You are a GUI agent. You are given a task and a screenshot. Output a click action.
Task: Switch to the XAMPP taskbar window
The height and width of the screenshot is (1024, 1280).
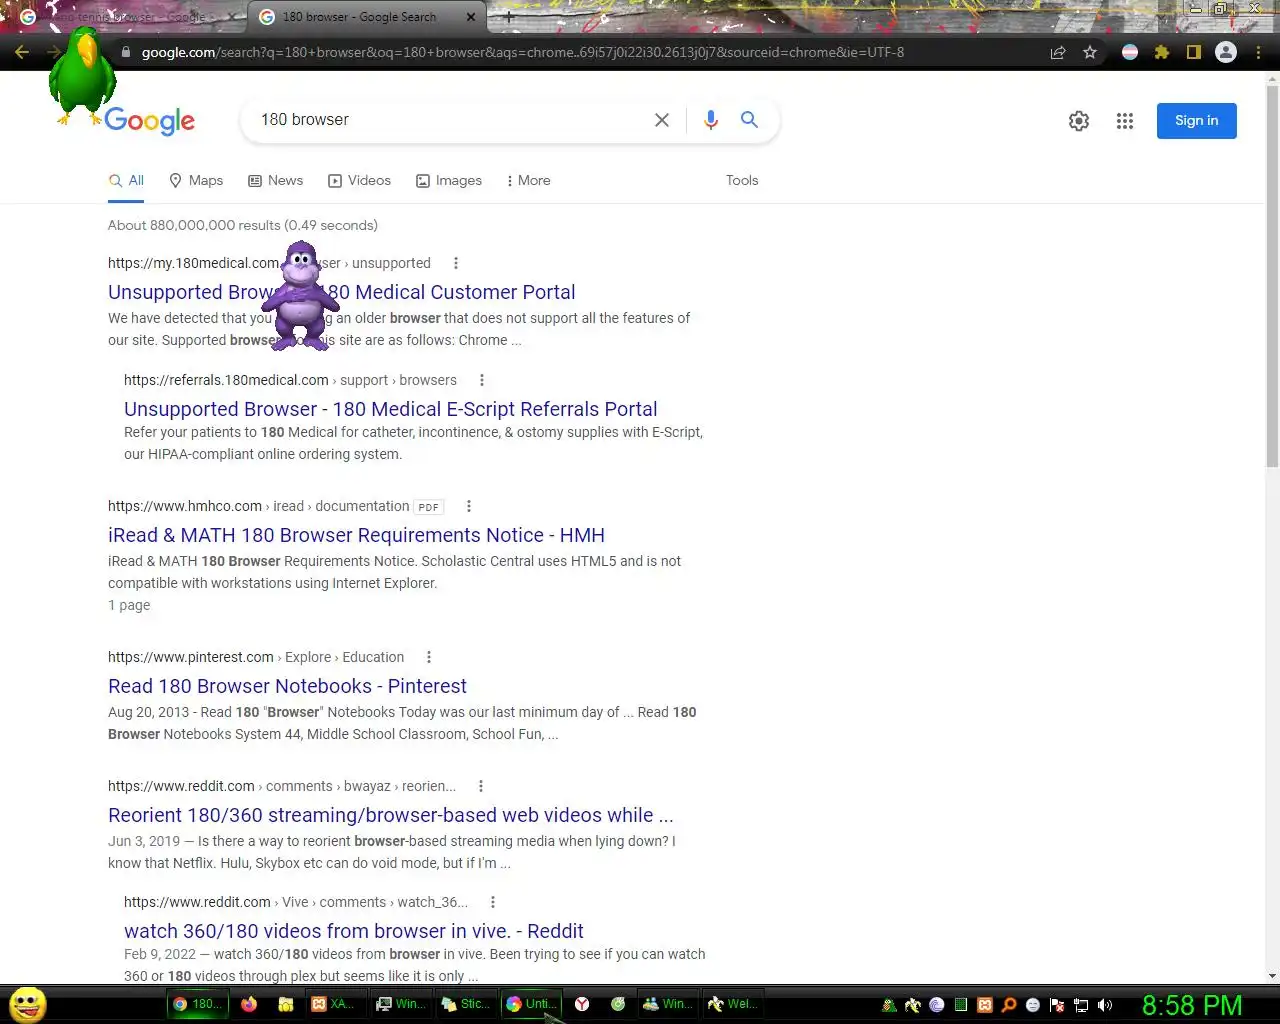(x=333, y=1004)
